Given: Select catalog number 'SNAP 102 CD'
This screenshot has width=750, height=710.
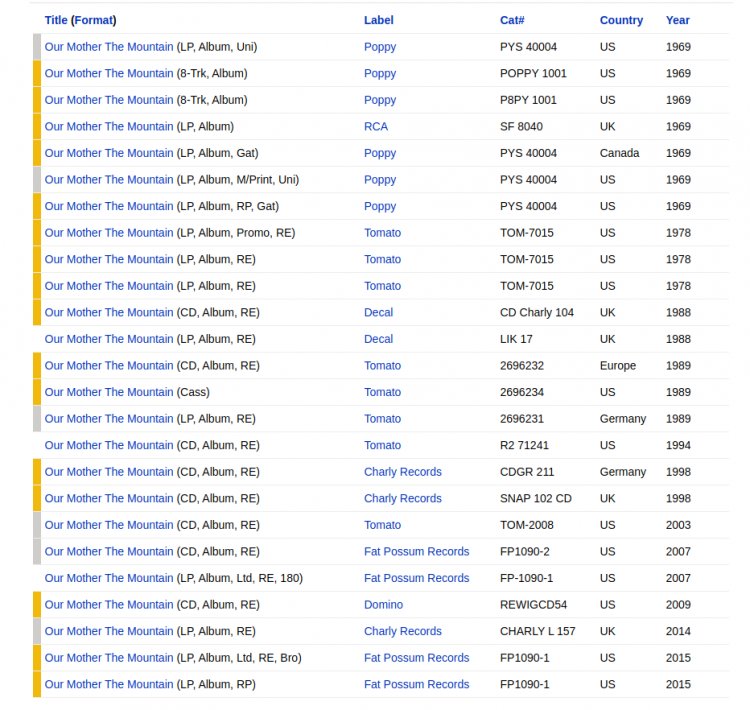Looking at the screenshot, I should pyautogui.click(x=536, y=498).
